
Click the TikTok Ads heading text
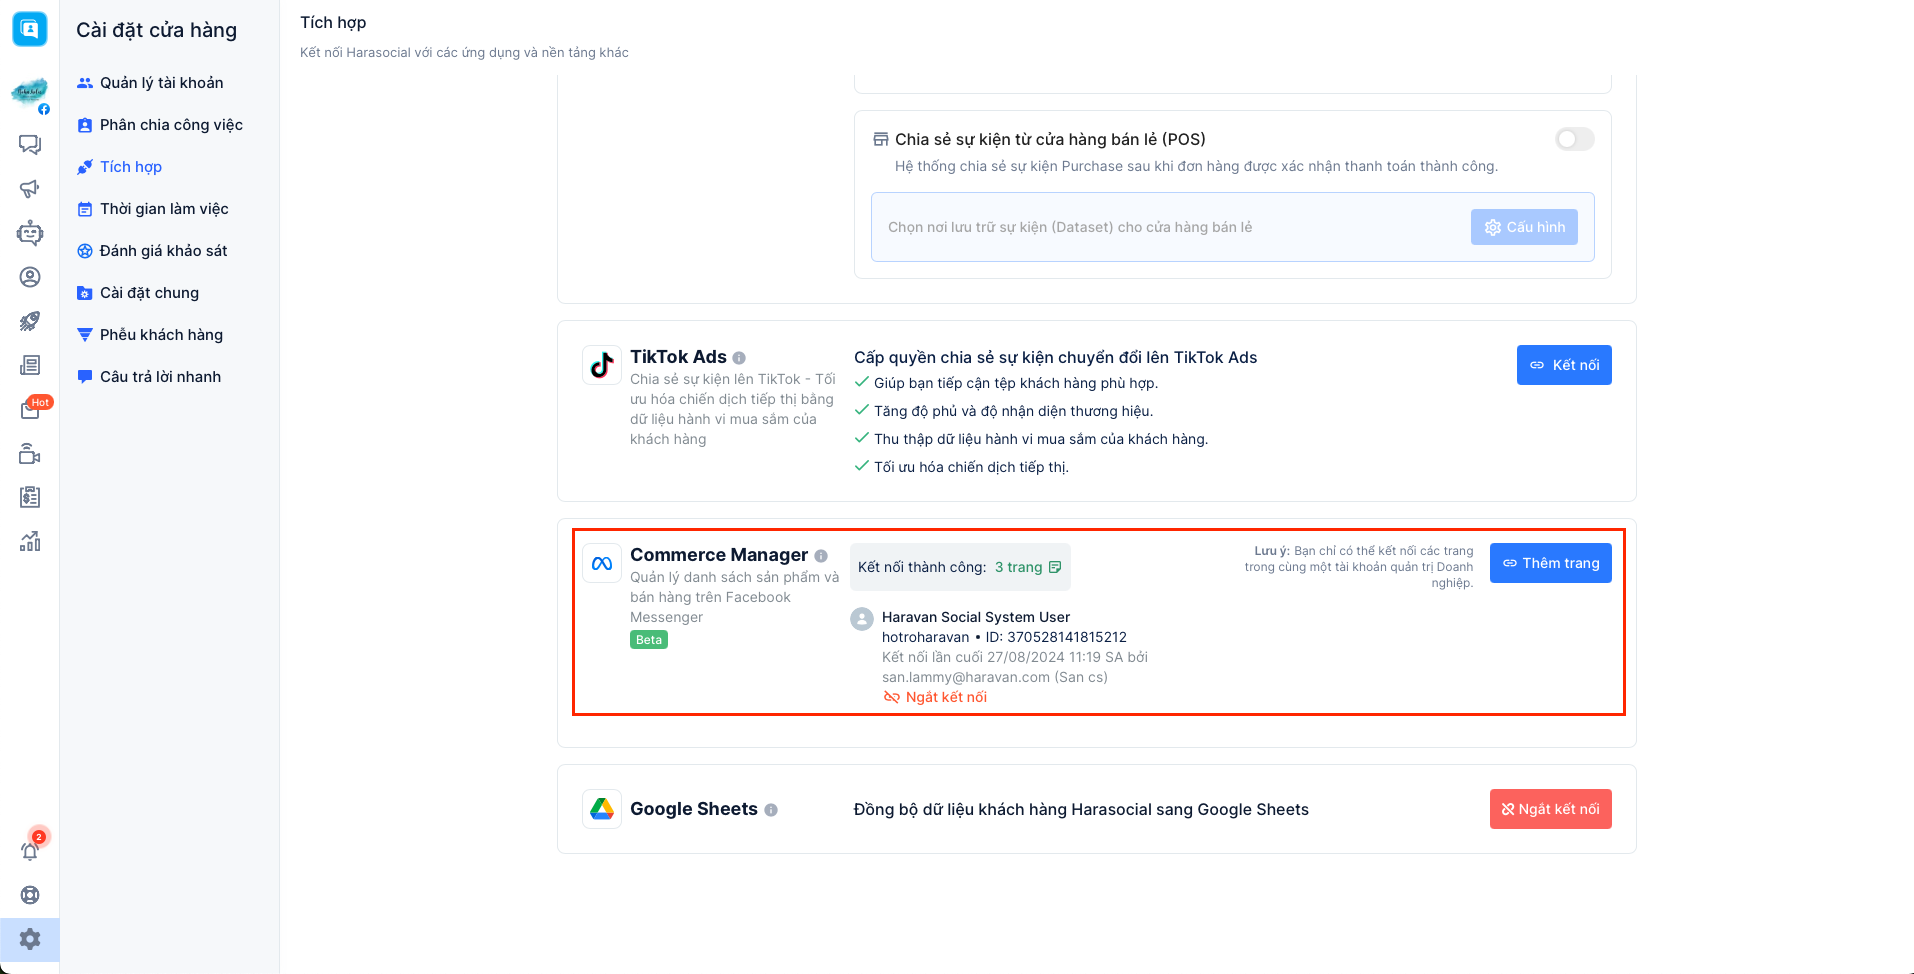pyautogui.click(x=678, y=357)
